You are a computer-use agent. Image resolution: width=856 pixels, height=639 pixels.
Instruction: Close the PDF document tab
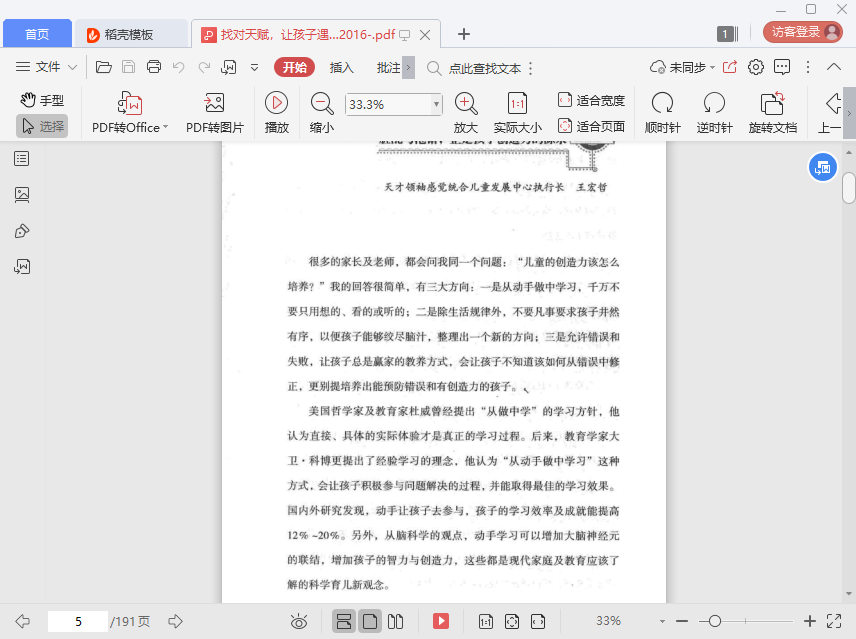(425, 35)
